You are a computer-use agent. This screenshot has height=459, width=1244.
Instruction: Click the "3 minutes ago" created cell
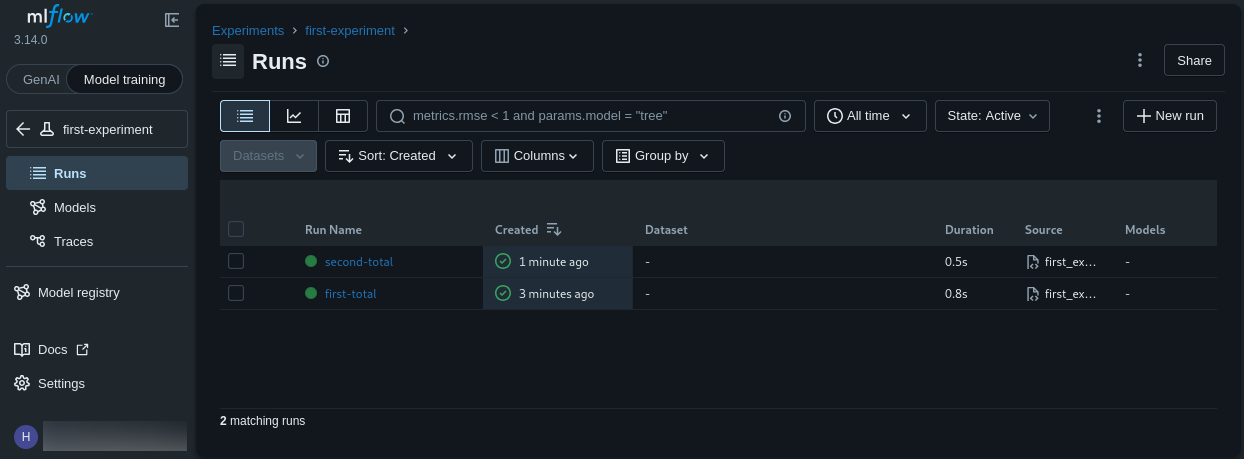pos(558,294)
